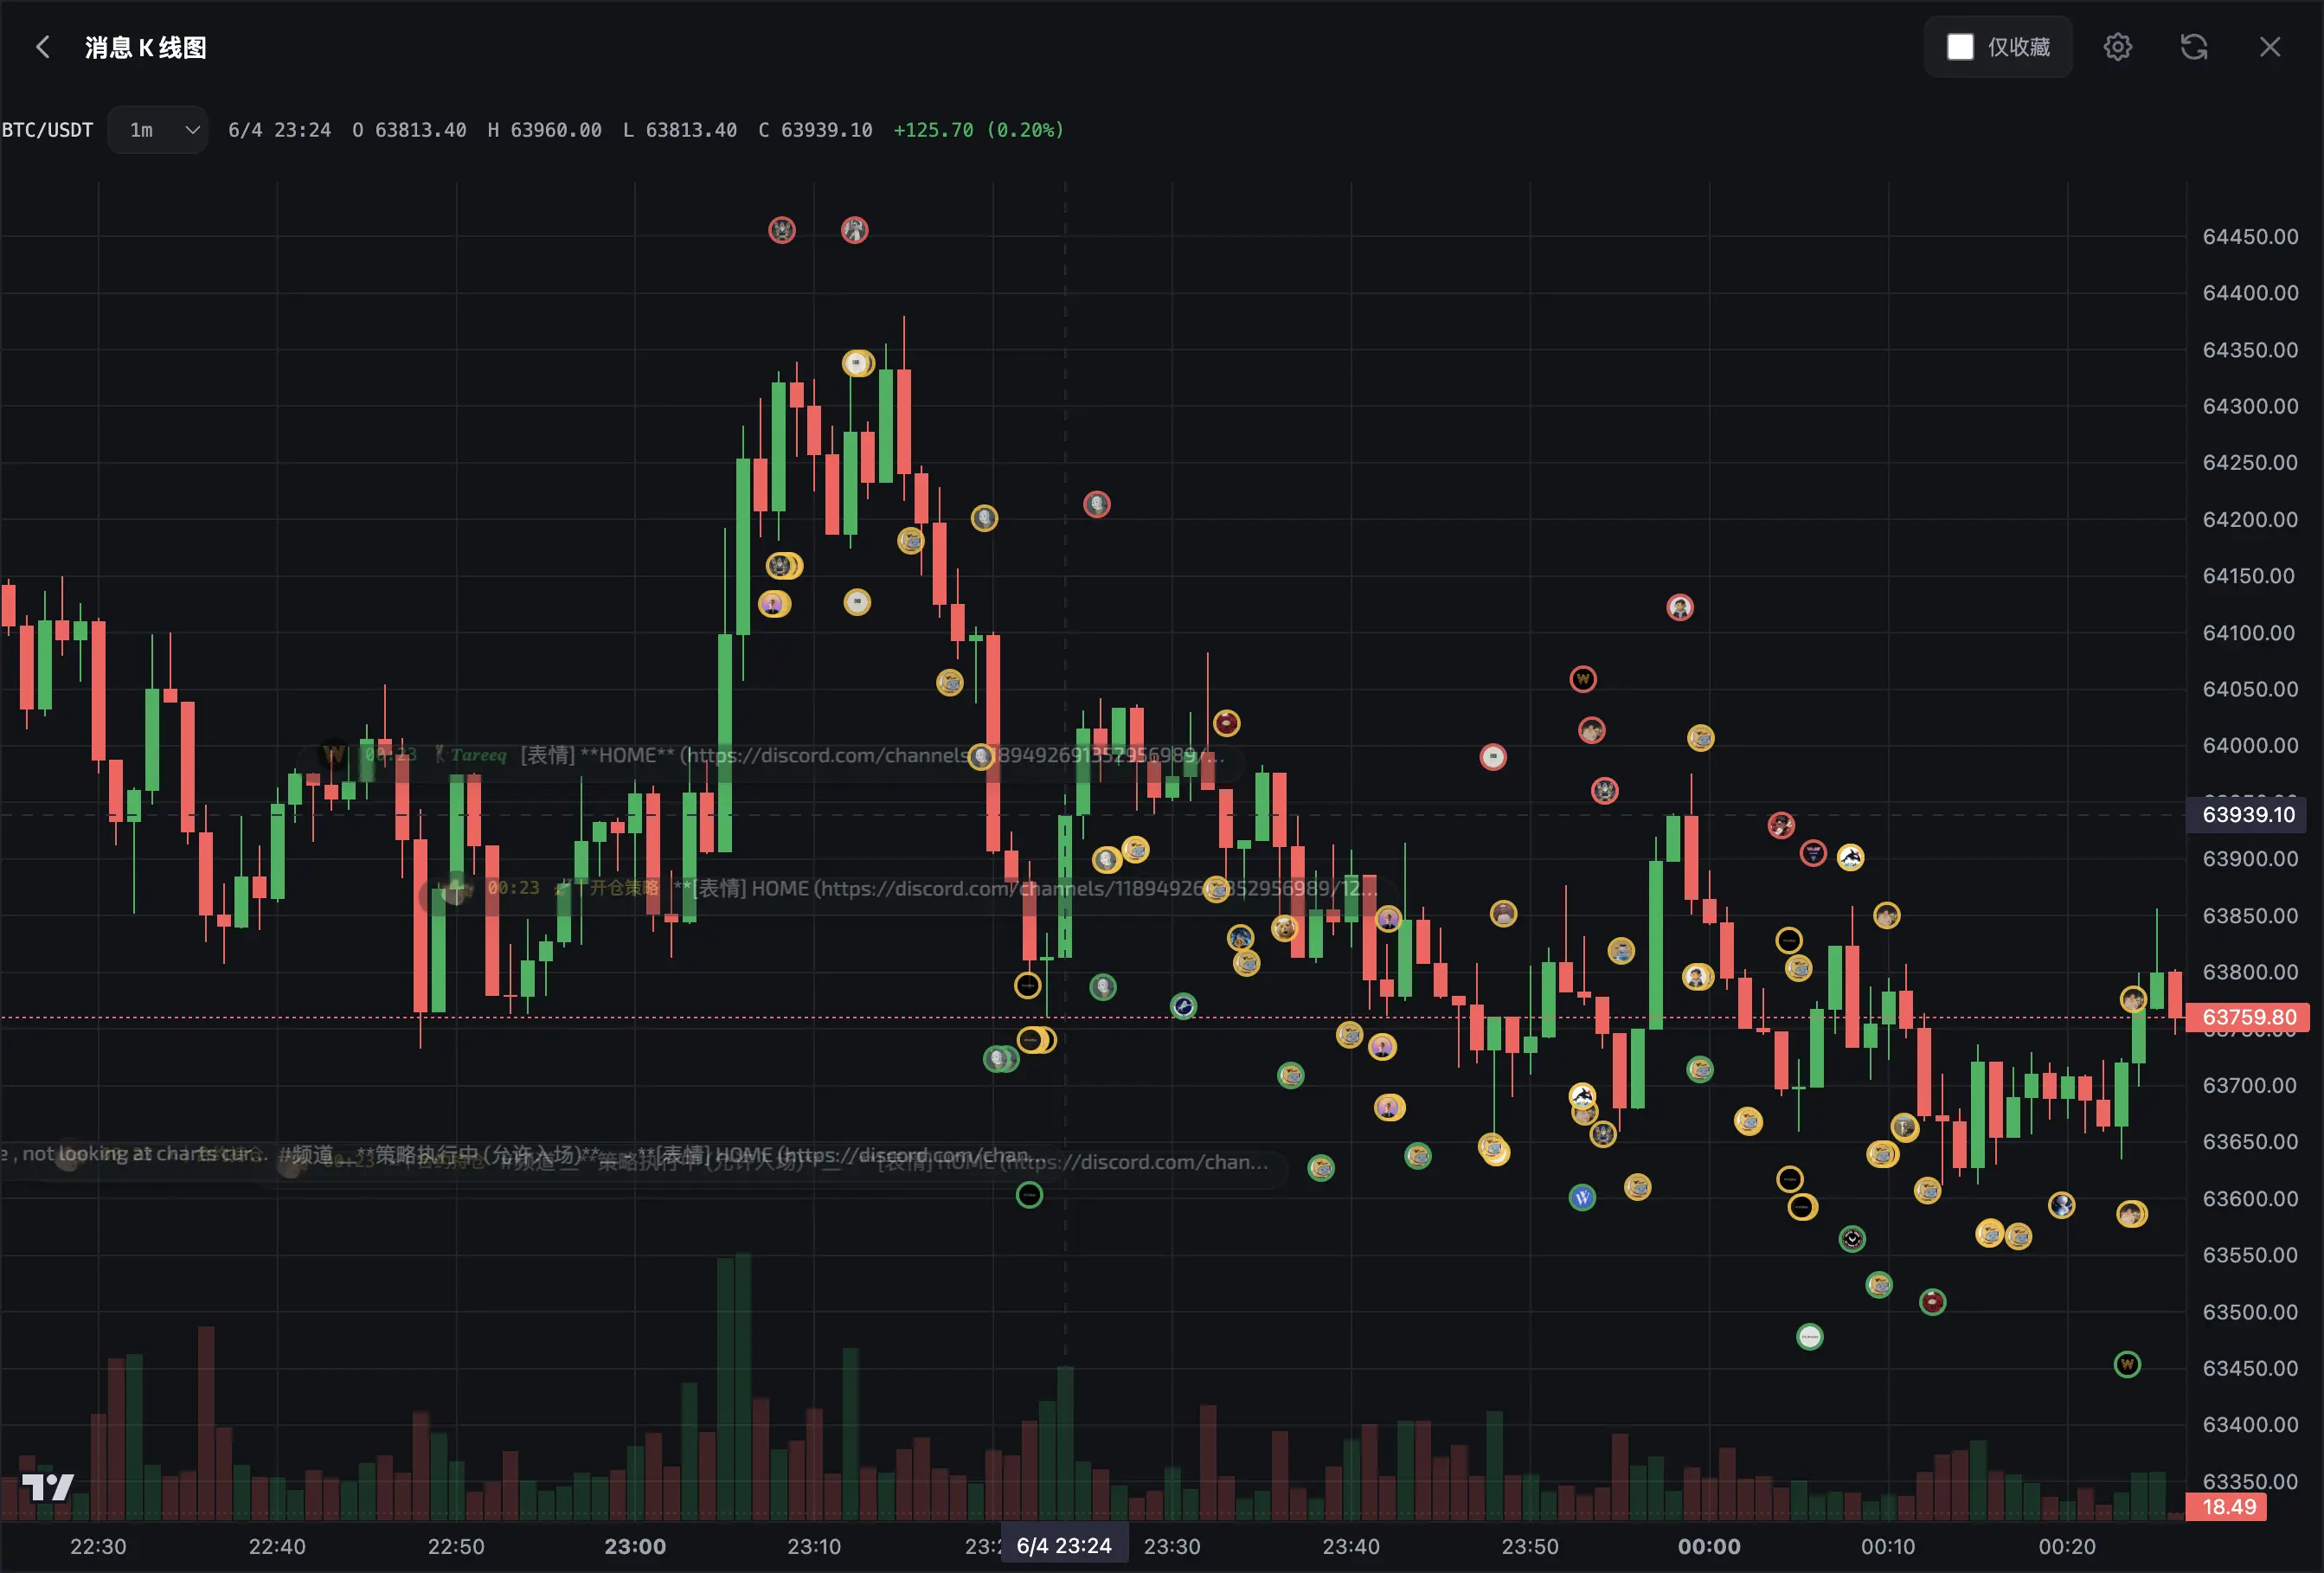Screen dimensions: 2324x1573
Task: Click the BTC/USDT symbol label
Action: coord(47,130)
